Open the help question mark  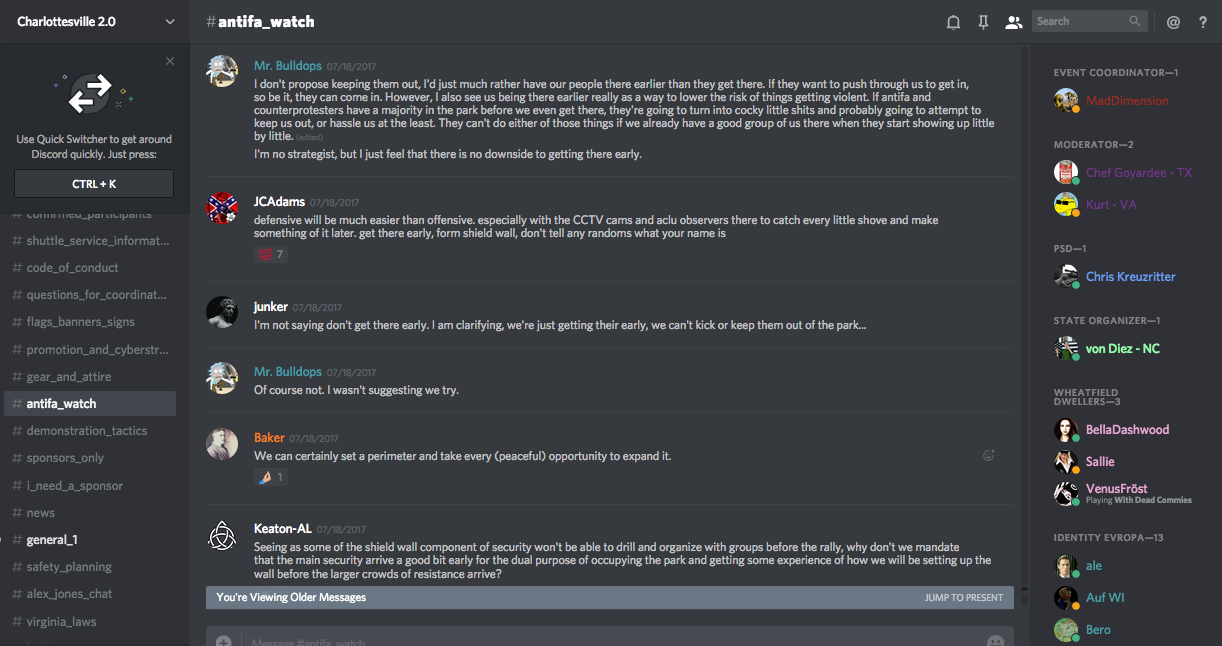(1203, 22)
